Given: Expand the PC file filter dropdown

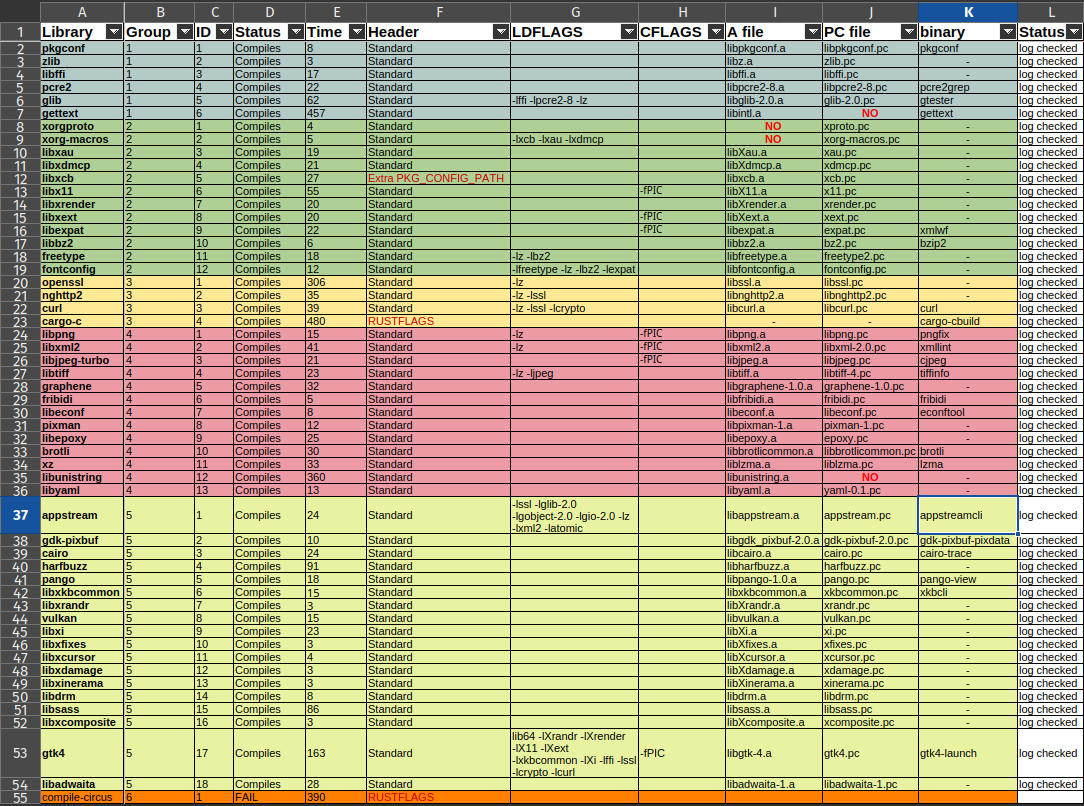Looking at the screenshot, I should (908, 32).
